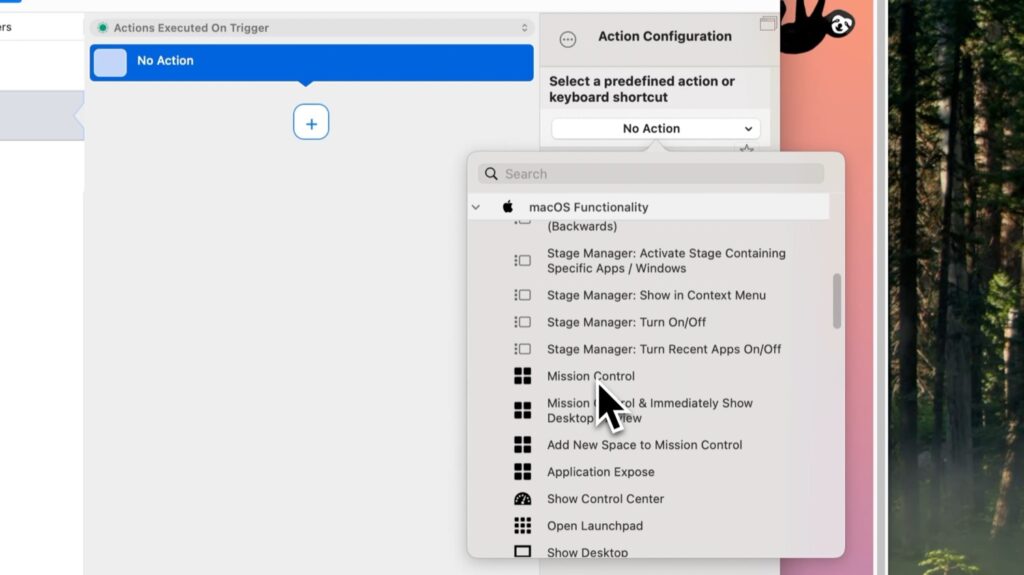Click the light blue No Action icon square
Image resolution: width=1024 pixels, height=575 pixels.
tap(110, 63)
